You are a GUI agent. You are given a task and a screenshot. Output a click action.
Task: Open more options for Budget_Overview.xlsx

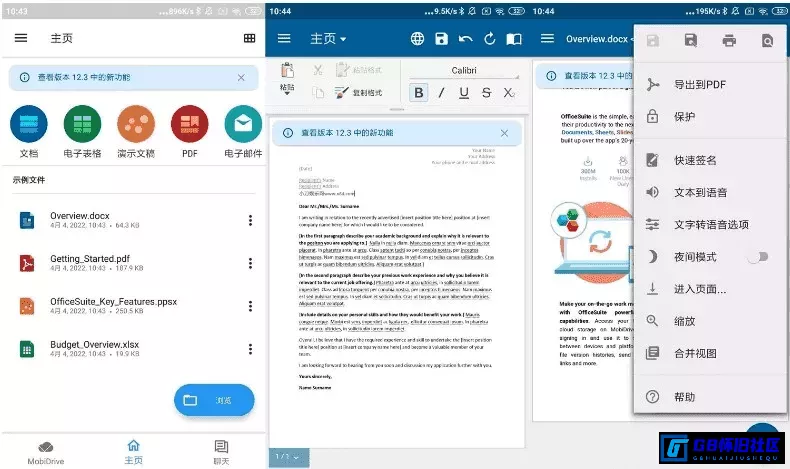pyautogui.click(x=250, y=349)
